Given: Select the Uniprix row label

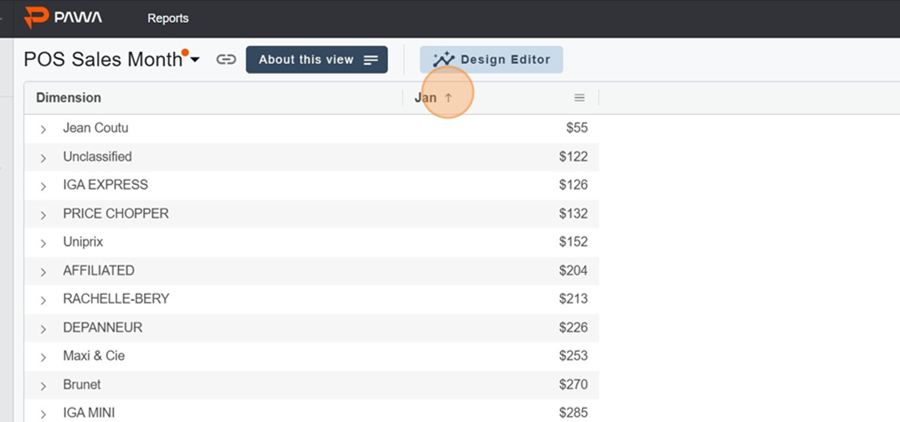Looking at the screenshot, I should coord(83,242).
